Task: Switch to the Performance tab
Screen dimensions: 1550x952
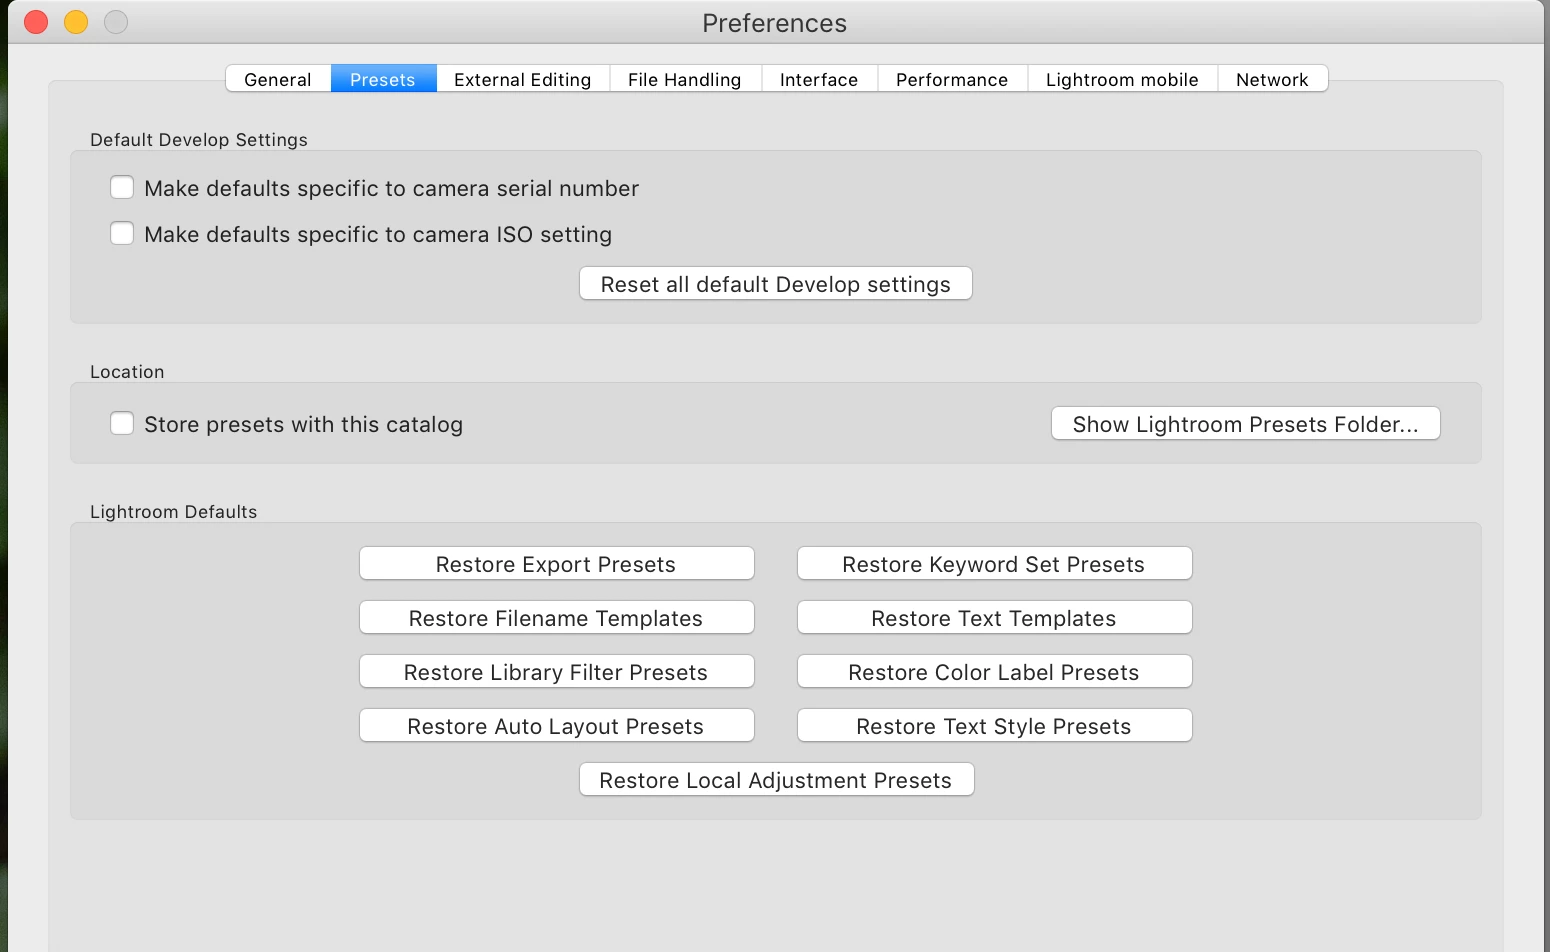Action: 952,79
